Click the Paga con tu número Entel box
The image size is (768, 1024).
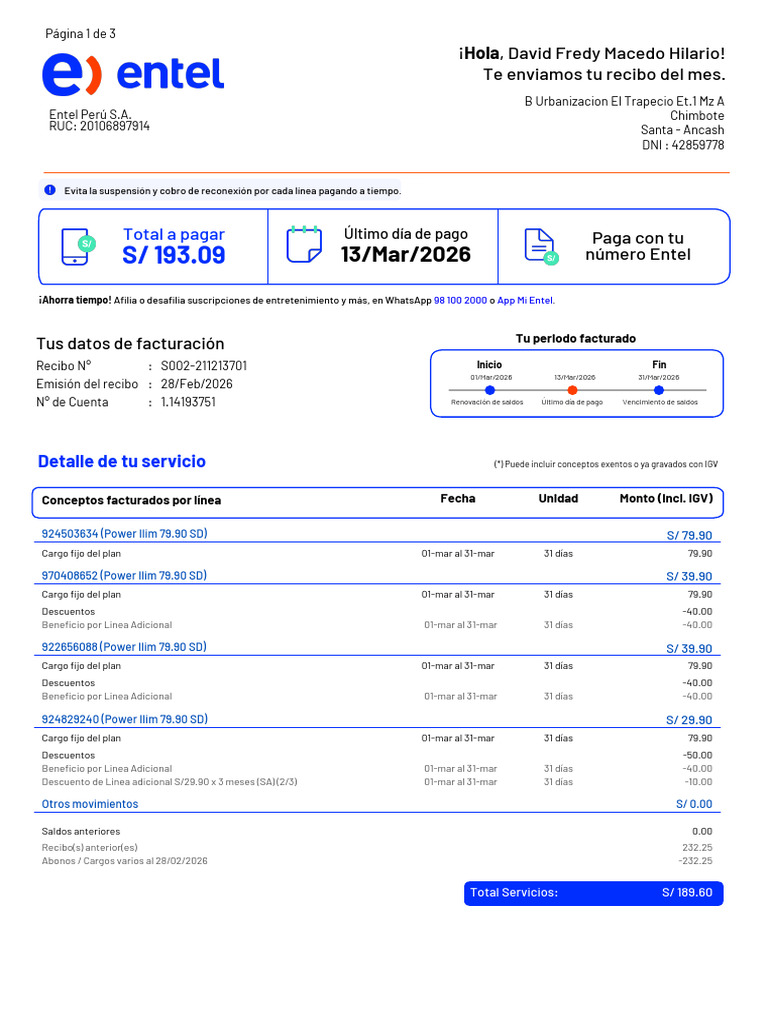coord(614,247)
